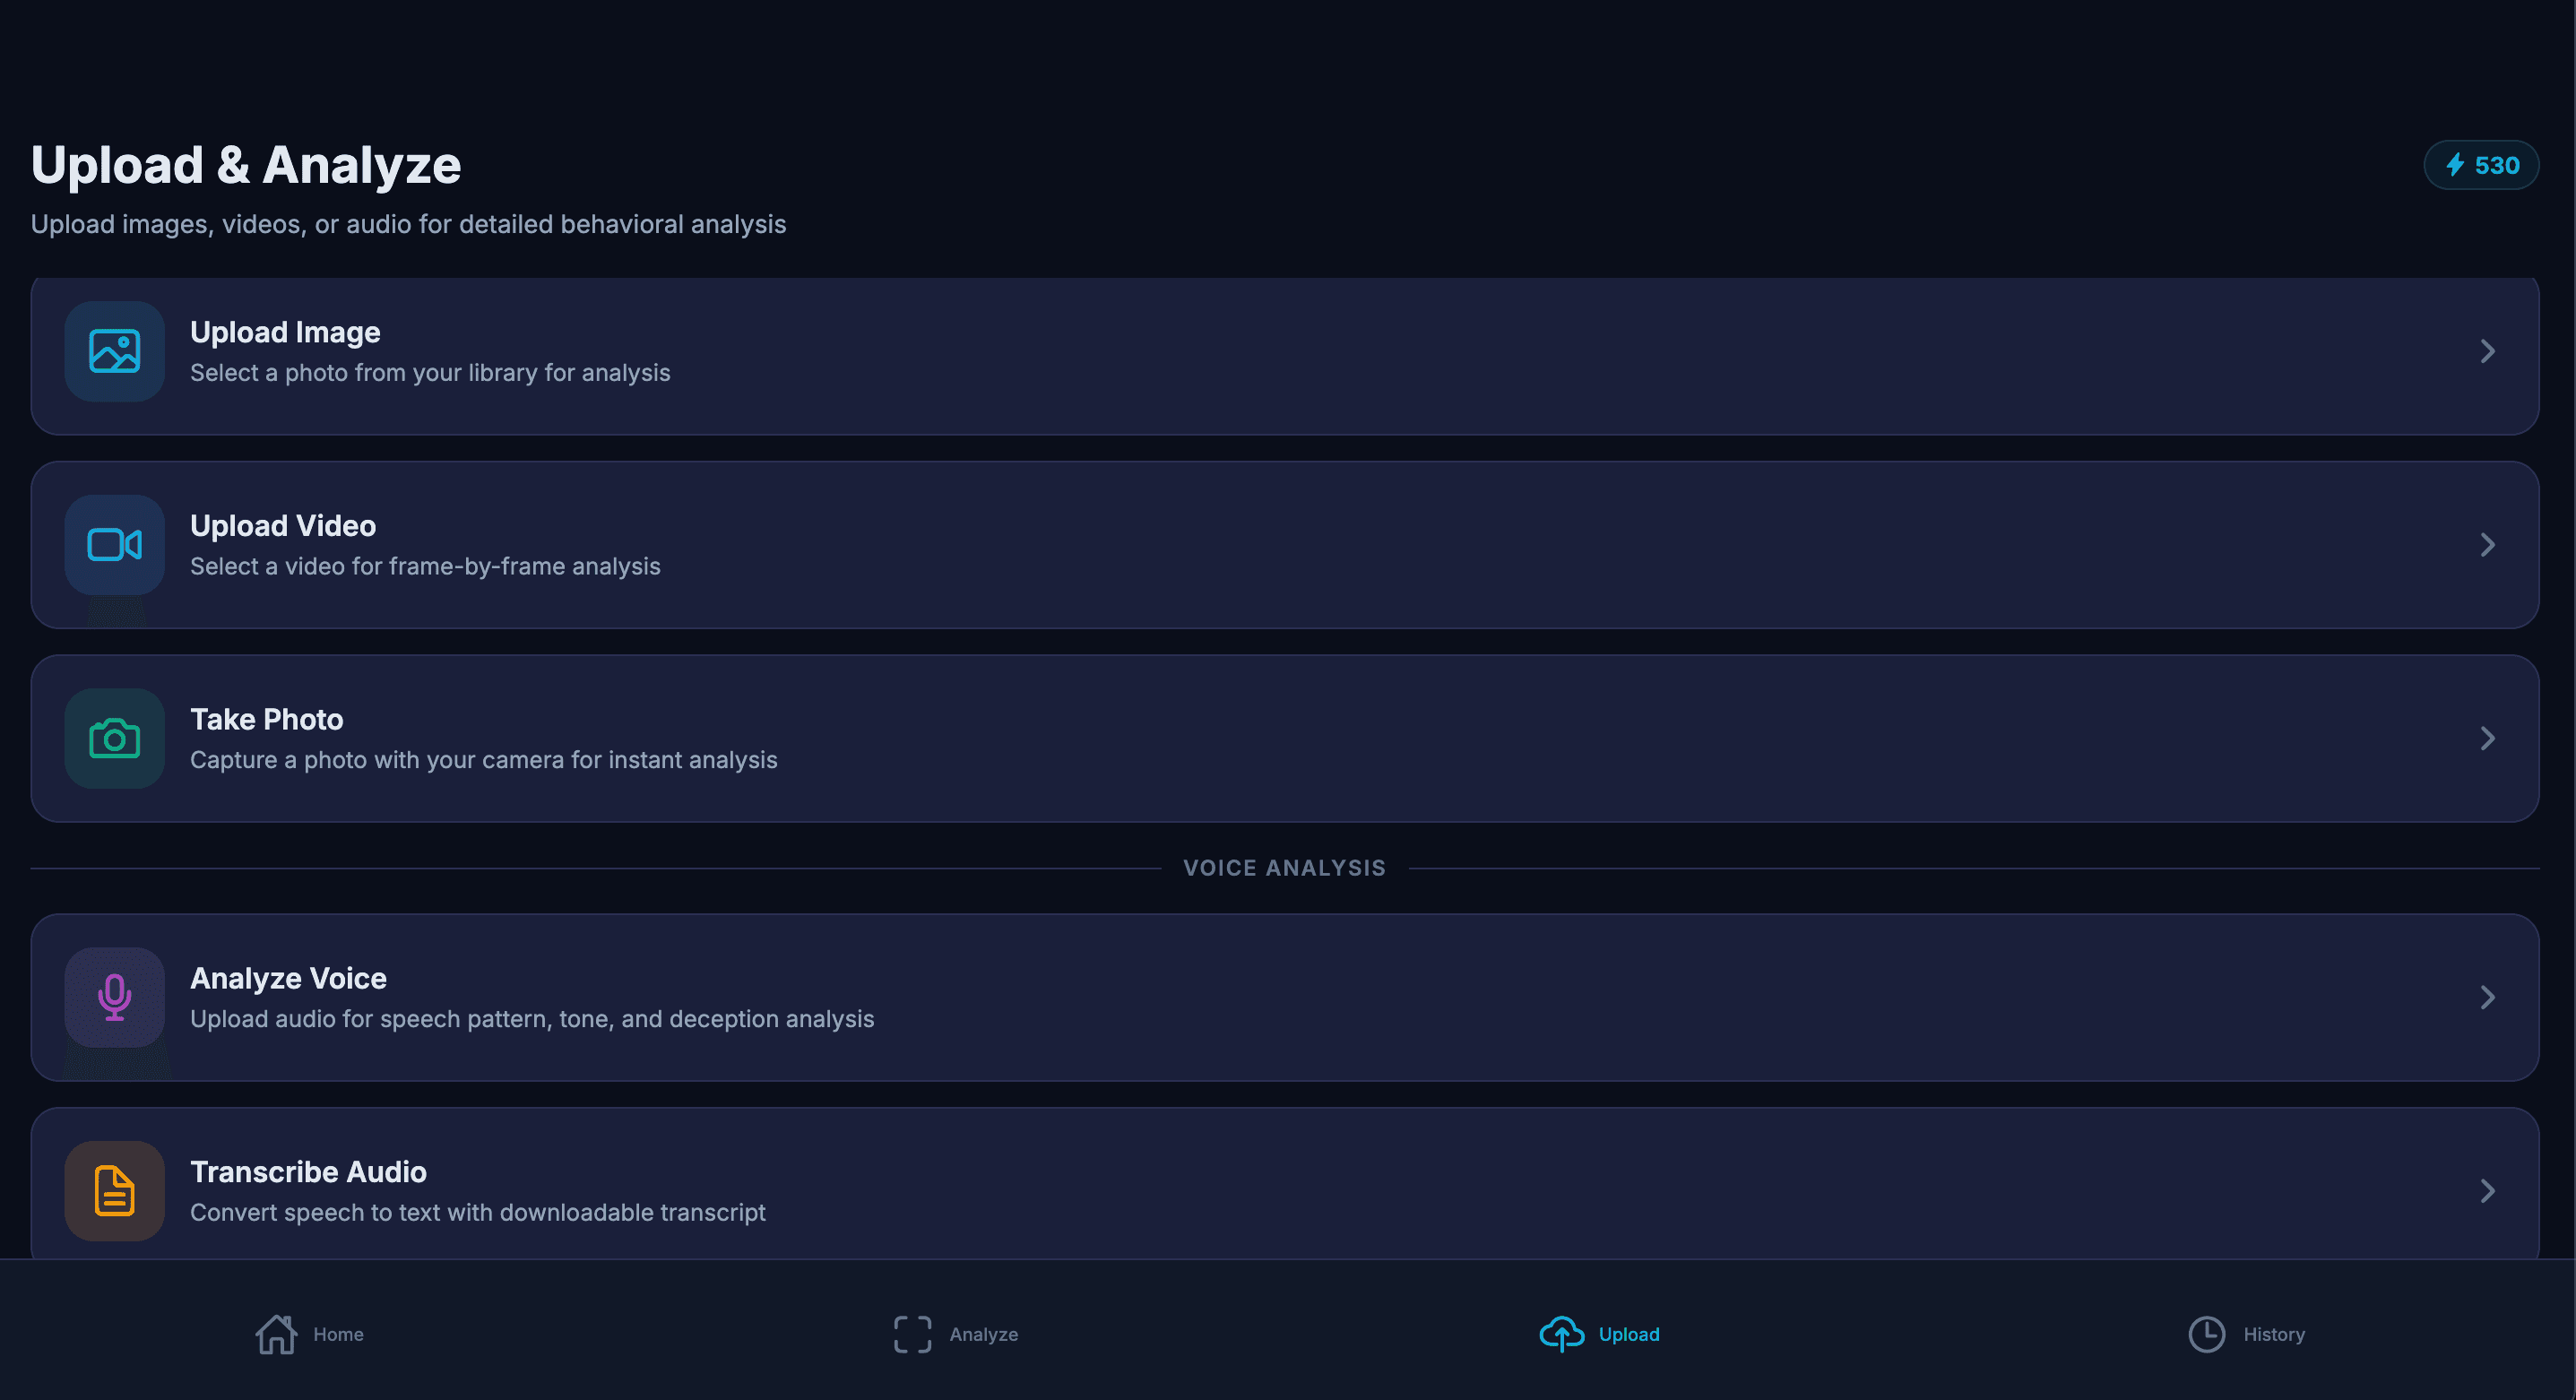
Task: Click the History clock icon
Action: 2206,1333
